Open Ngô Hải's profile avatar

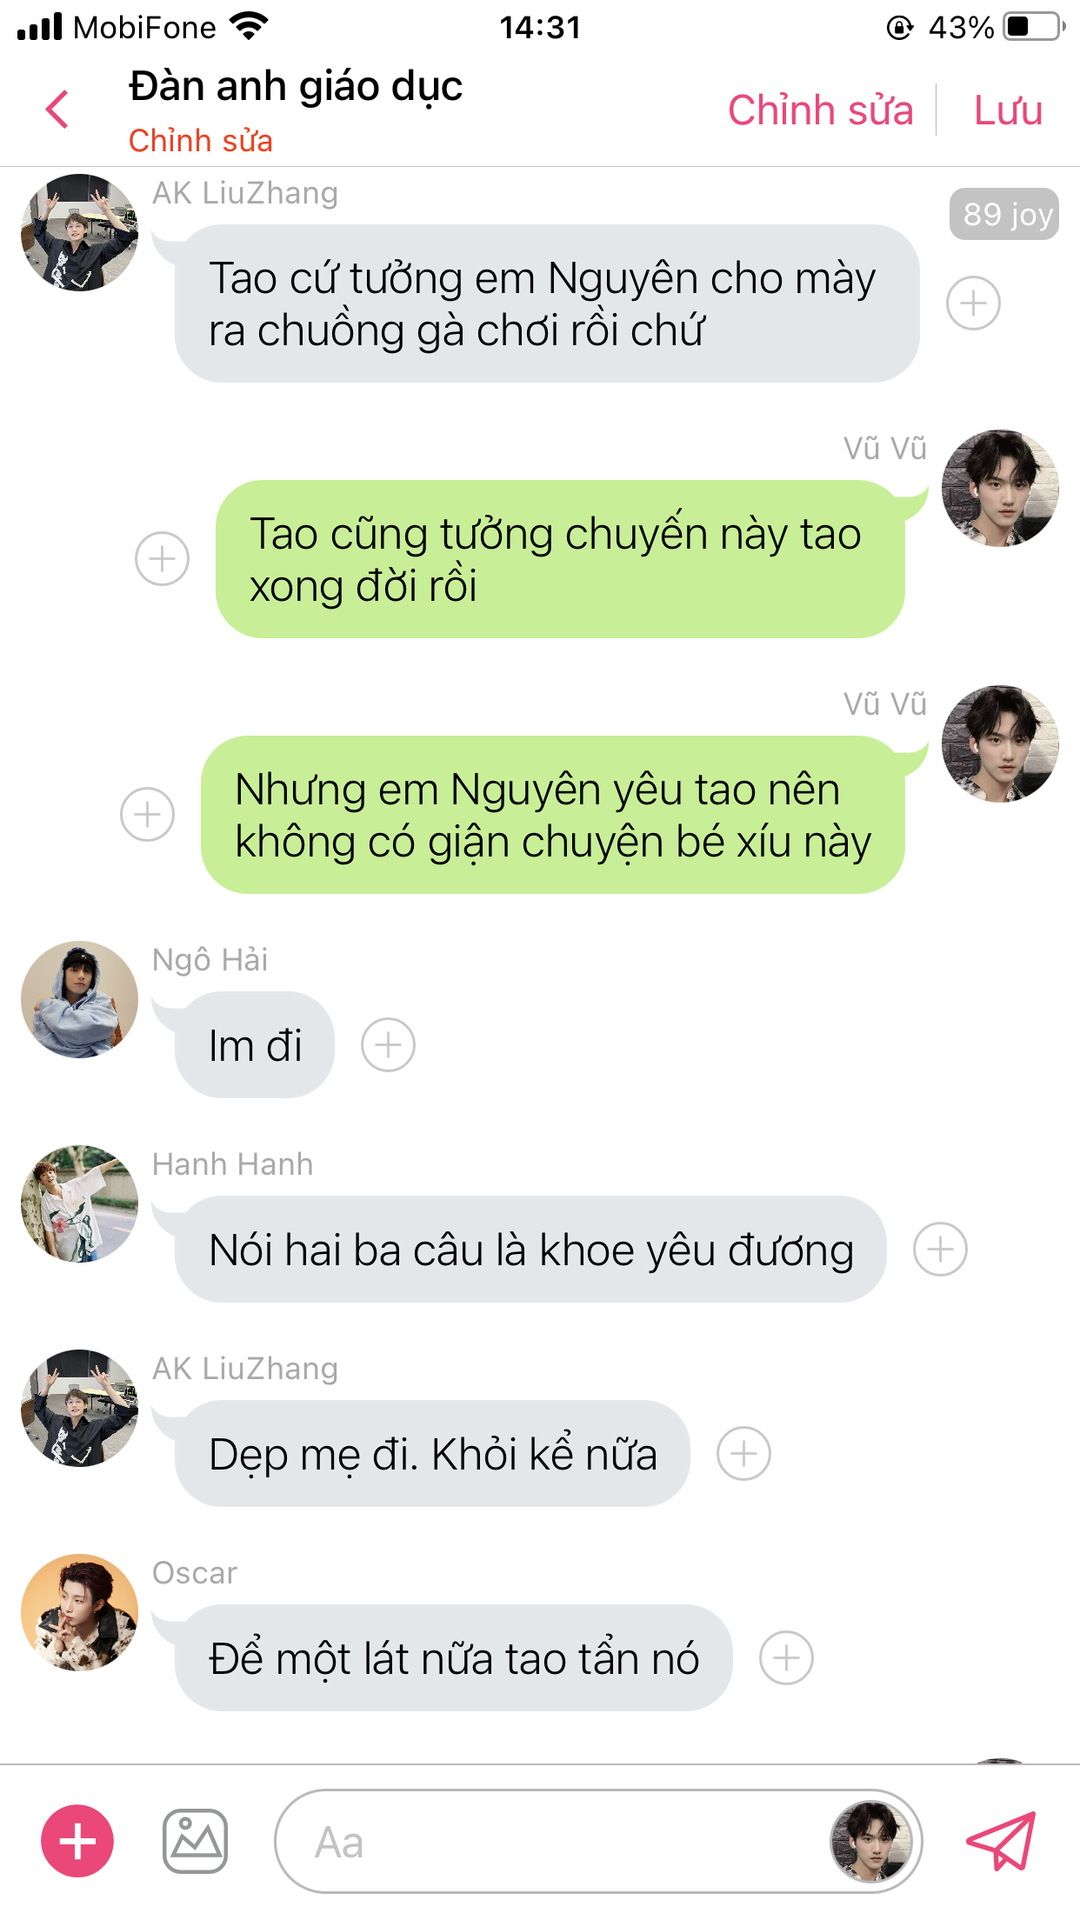[x=80, y=999]
